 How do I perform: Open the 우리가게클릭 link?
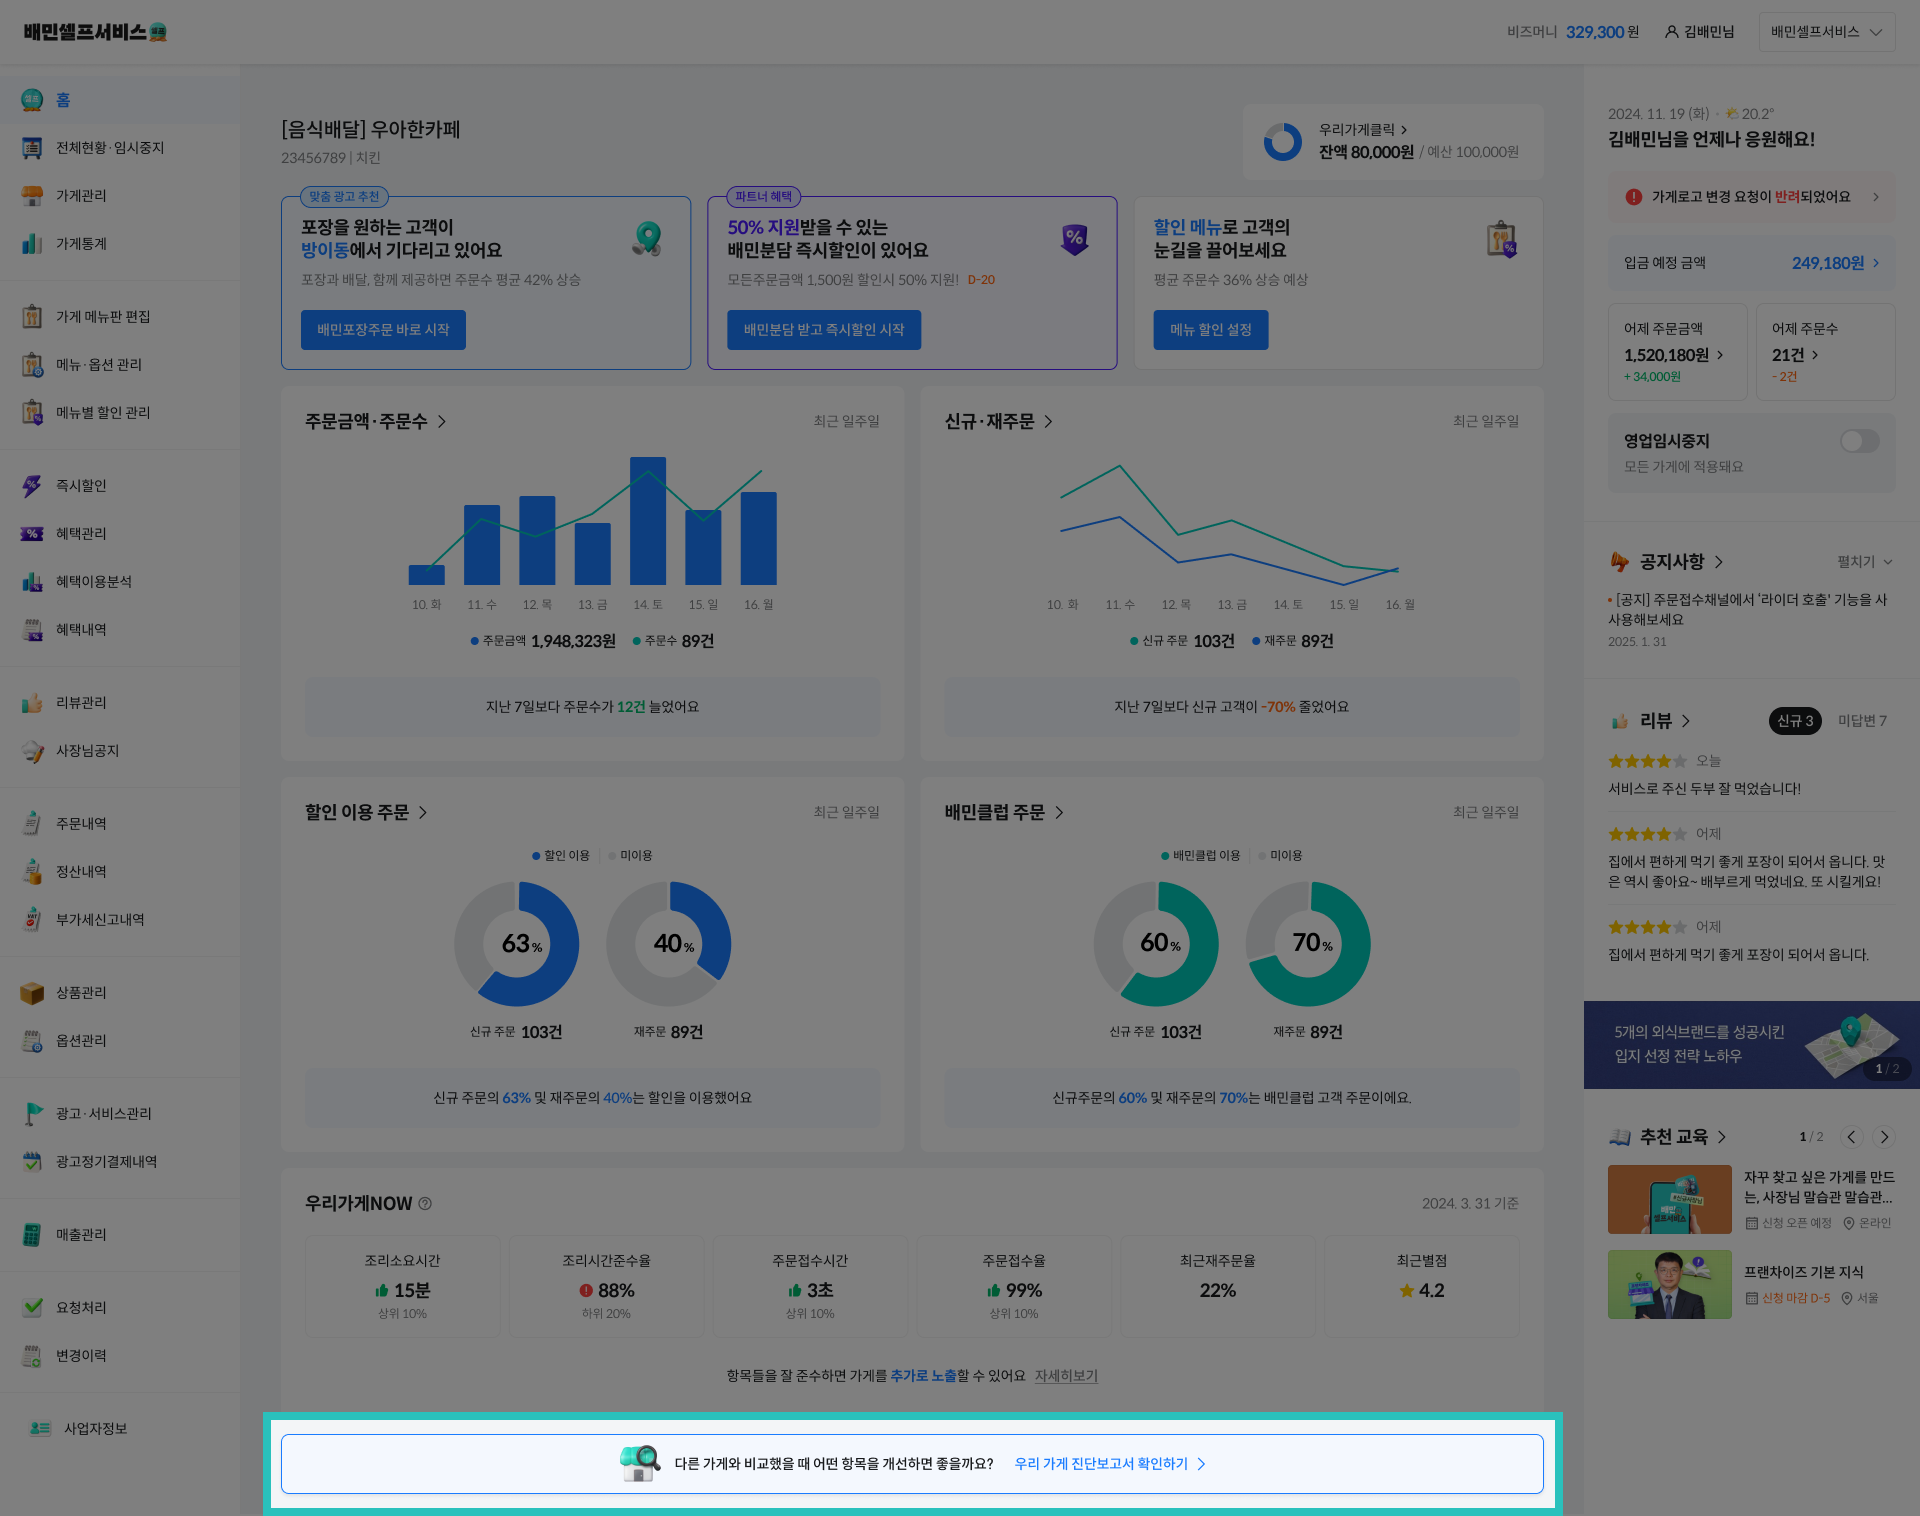pyautogui.click(x=1363, y=130)
